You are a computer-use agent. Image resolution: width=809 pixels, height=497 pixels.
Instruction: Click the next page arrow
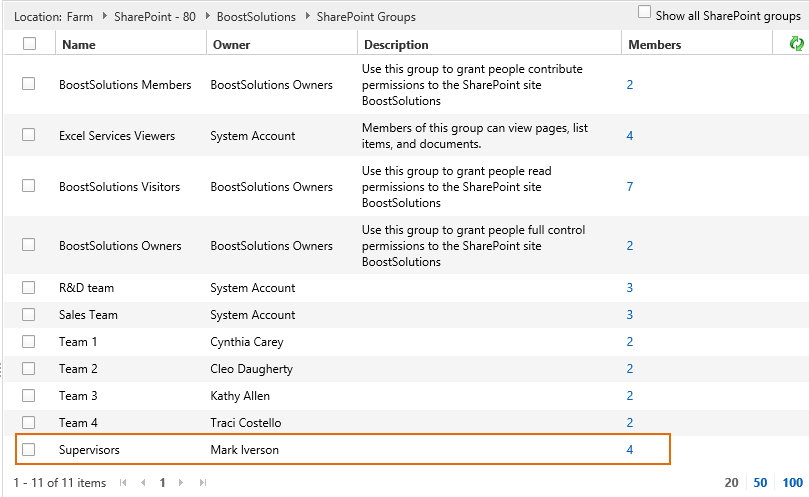(182, 483)
